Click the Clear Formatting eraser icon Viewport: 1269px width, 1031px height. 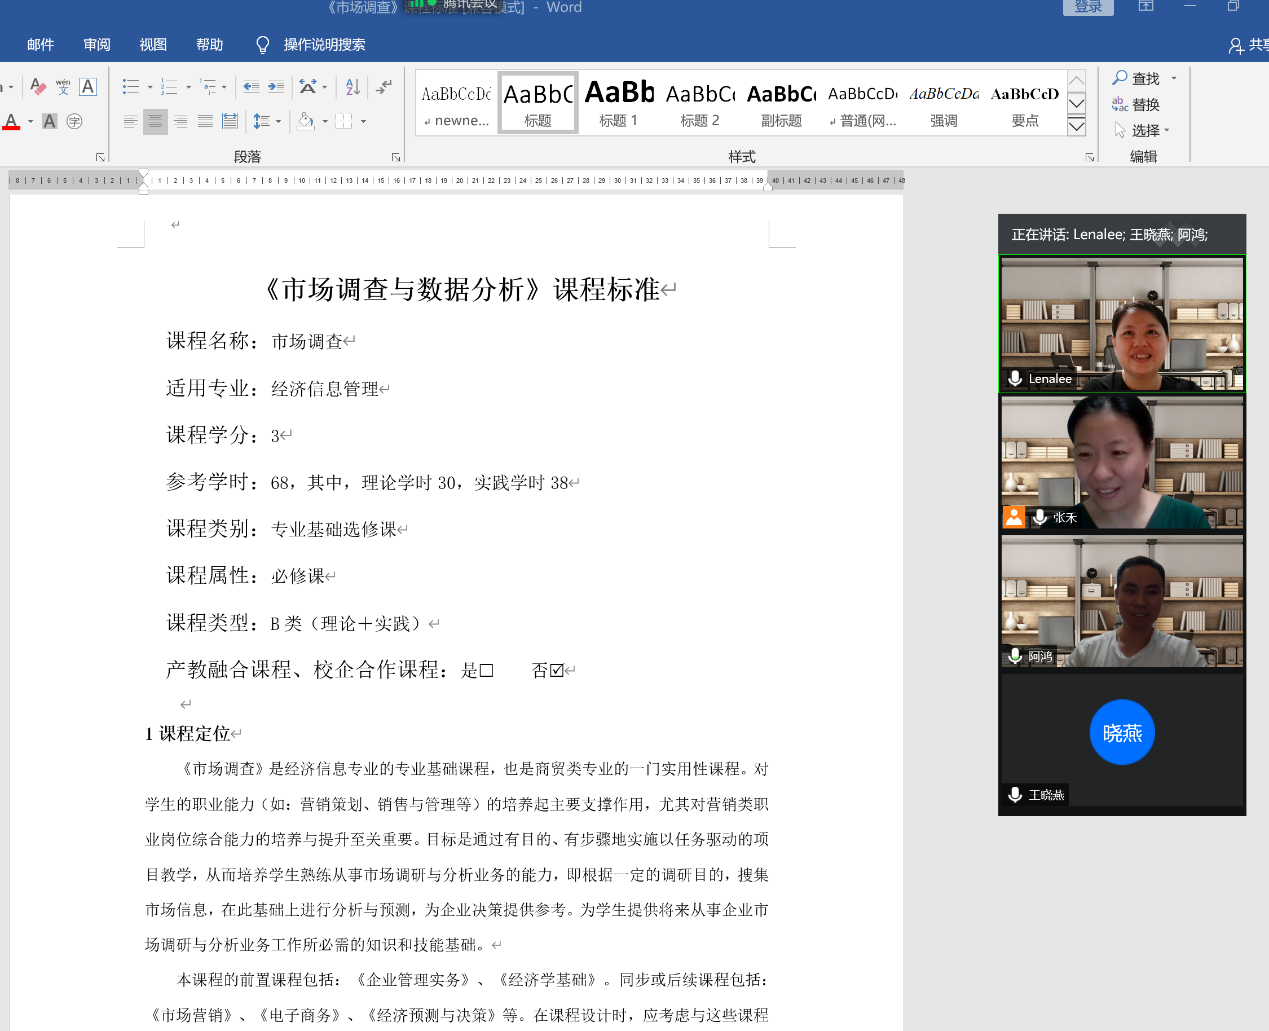pos(38,87)
